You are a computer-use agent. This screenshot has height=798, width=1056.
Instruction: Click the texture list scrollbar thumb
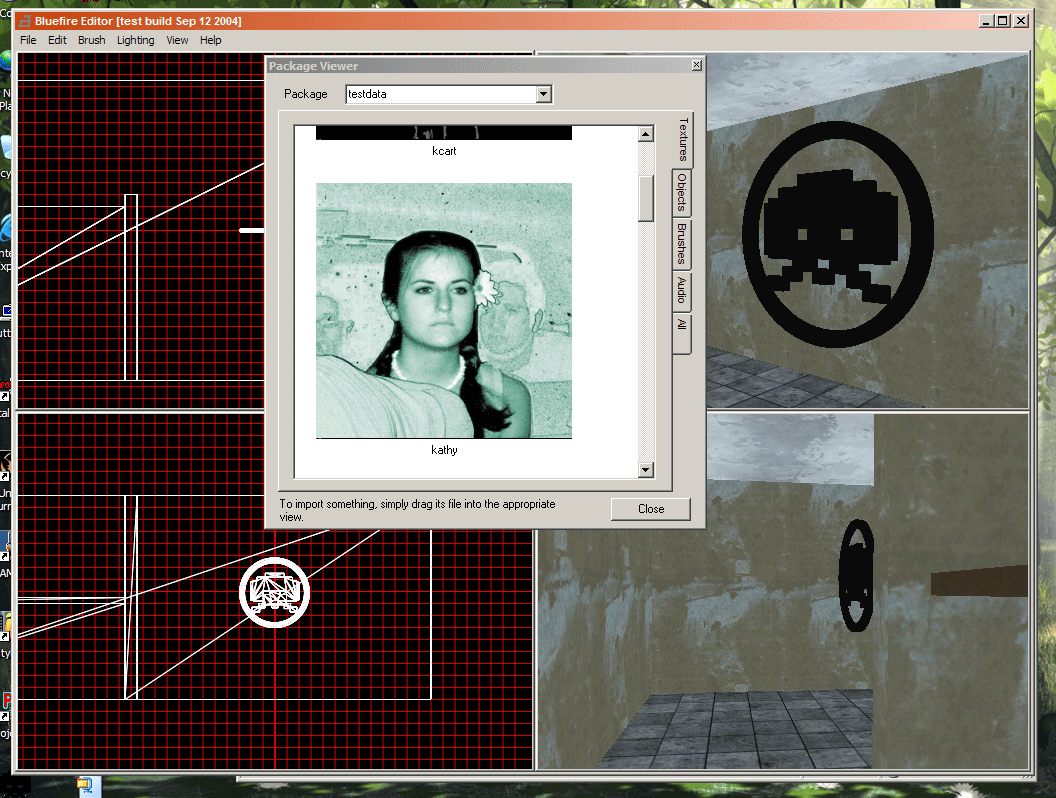click(x=646, y=198)
